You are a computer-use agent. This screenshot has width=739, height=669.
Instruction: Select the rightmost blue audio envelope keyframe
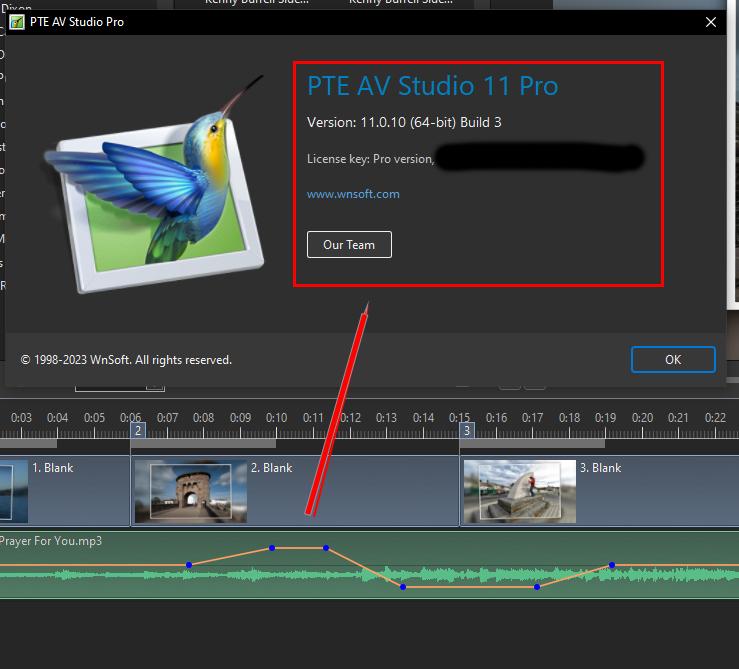(x=612, y=565)
